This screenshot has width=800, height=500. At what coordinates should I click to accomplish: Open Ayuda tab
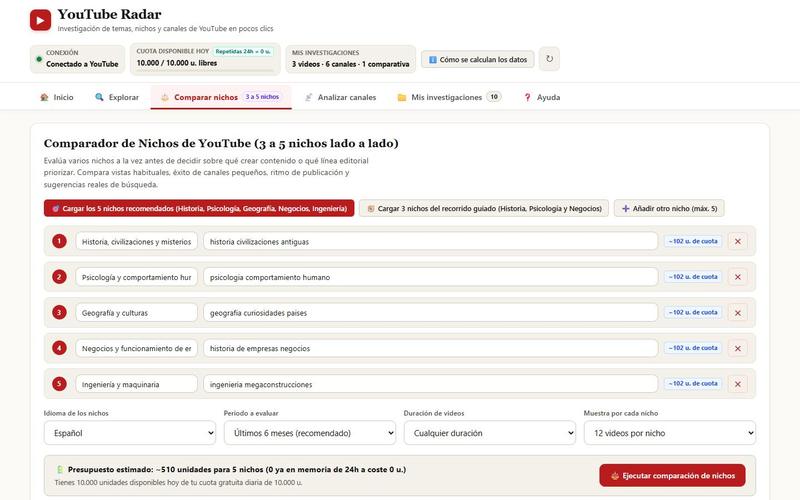coord(542,97)
